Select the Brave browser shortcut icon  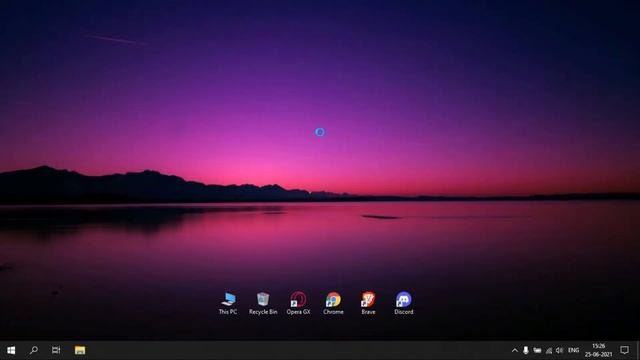368,303
